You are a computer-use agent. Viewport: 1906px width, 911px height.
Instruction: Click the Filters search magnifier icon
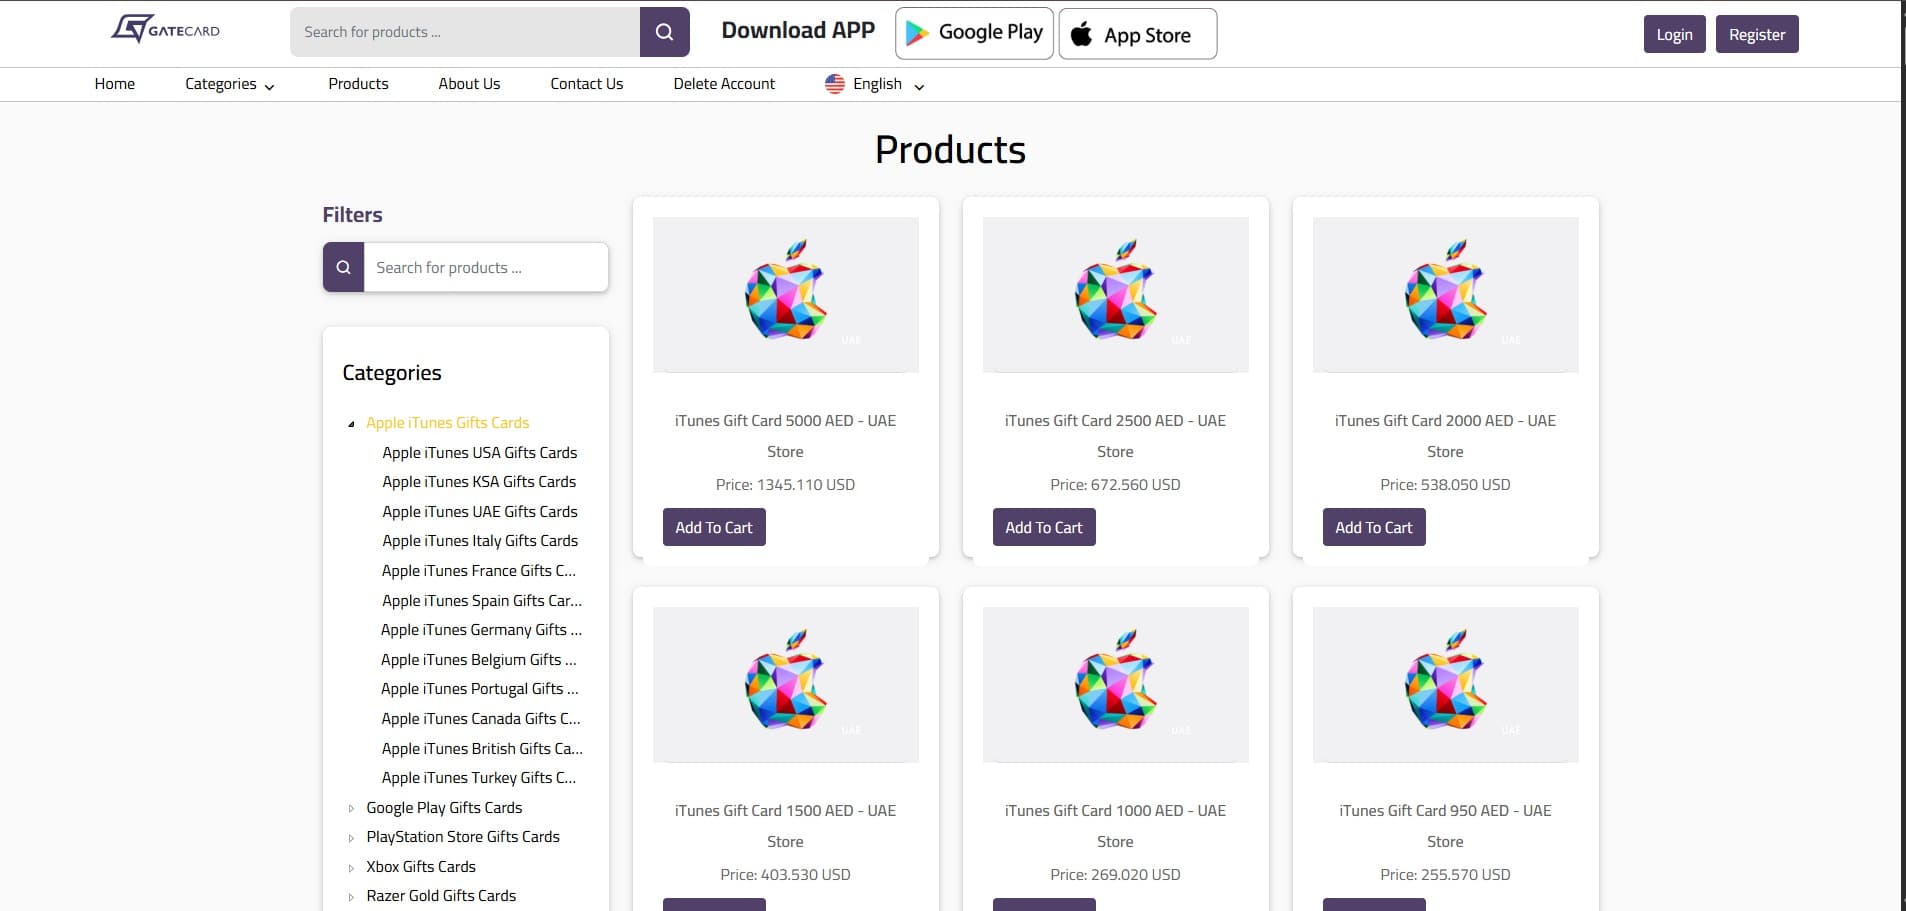click(x=343, y=267)
